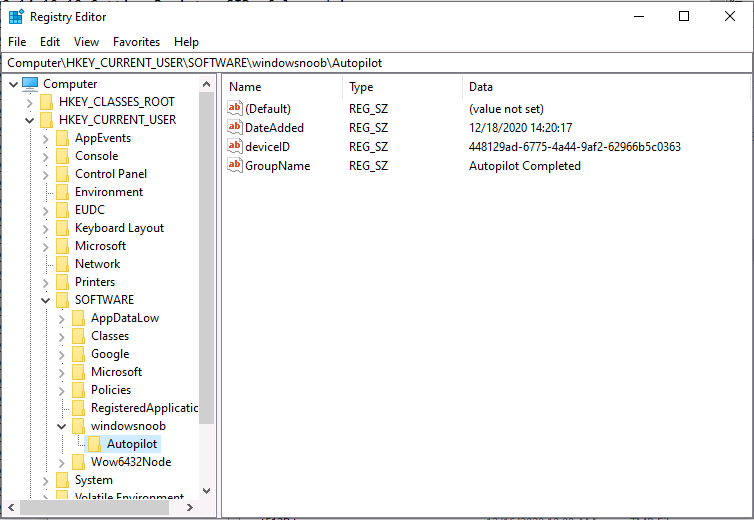Select the RegisteredApplications key
The image size is (754, 520).
pyautogui.click(x=144, y=408)
